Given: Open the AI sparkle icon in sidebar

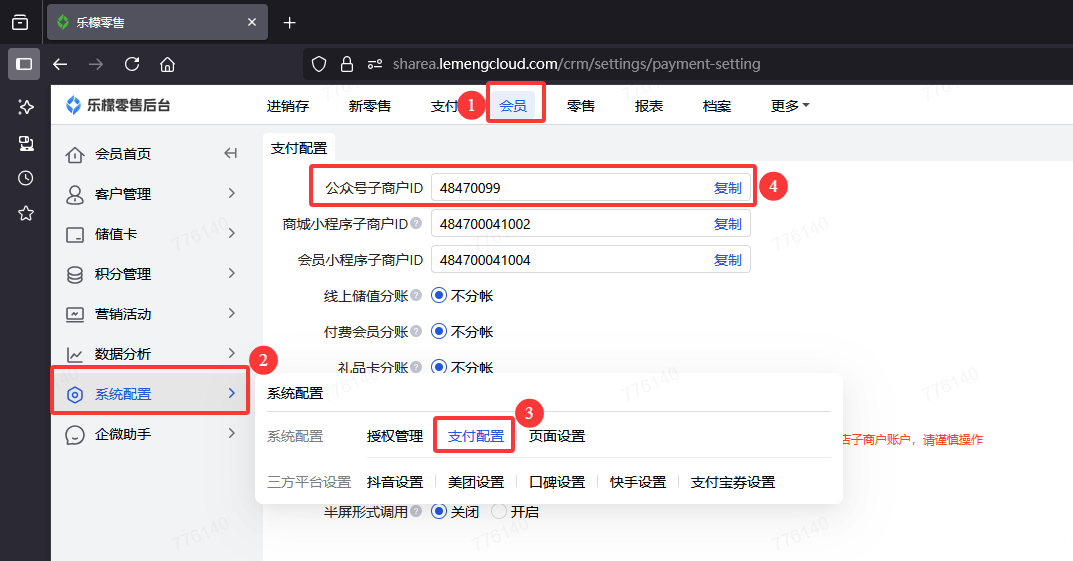Looking at the screenshot, I should click(25, 107).
